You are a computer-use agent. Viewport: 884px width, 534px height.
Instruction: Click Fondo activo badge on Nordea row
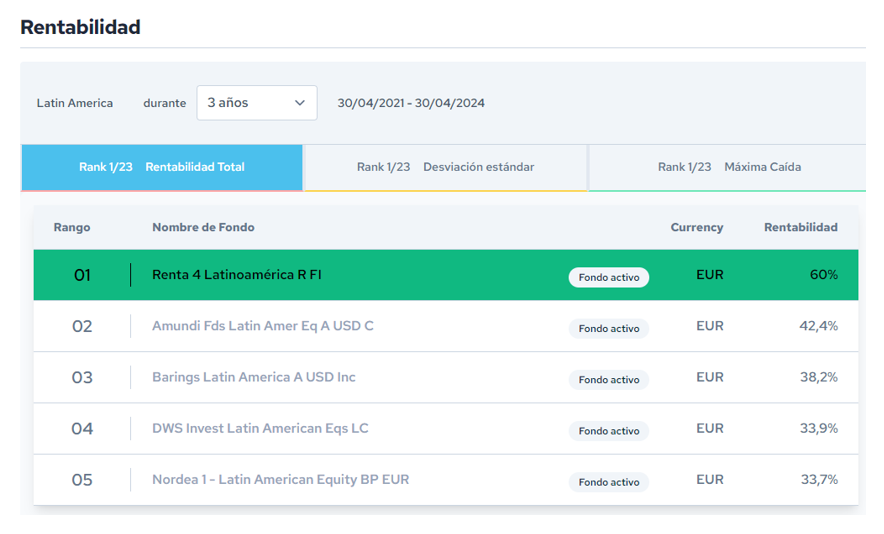[609, 483]
